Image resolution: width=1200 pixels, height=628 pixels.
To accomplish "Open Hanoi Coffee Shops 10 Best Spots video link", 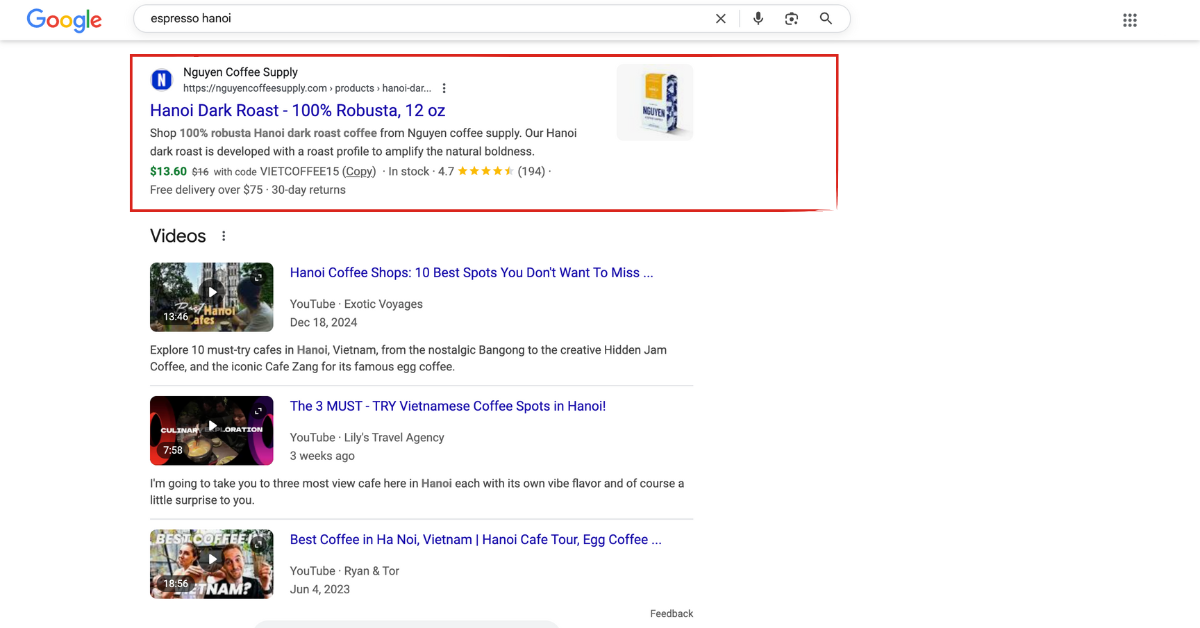I will point(472,272).
